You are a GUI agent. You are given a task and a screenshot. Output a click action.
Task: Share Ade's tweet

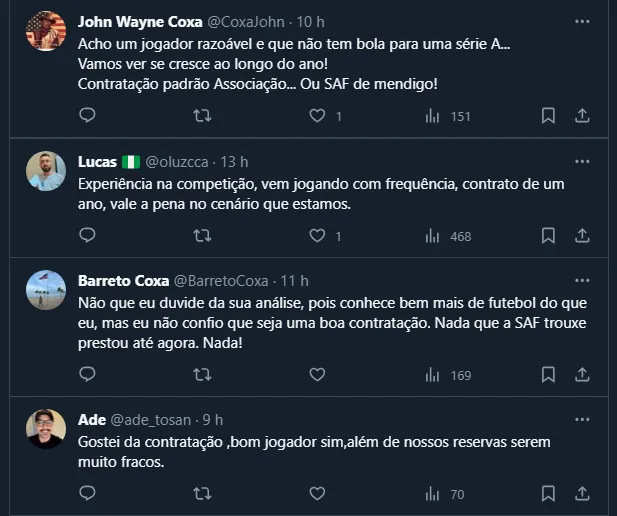[x=582, y=493]
